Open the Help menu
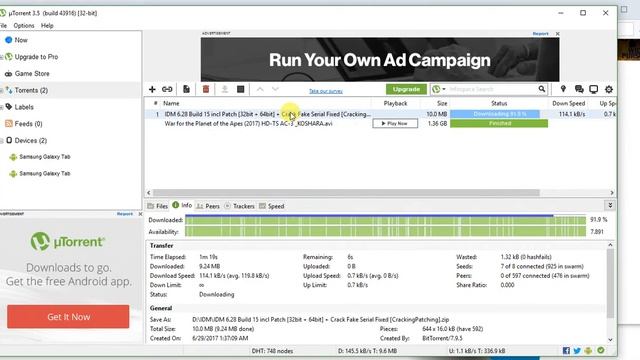Image resolution: width=640 pixels, height=360 pixels. 47,25
